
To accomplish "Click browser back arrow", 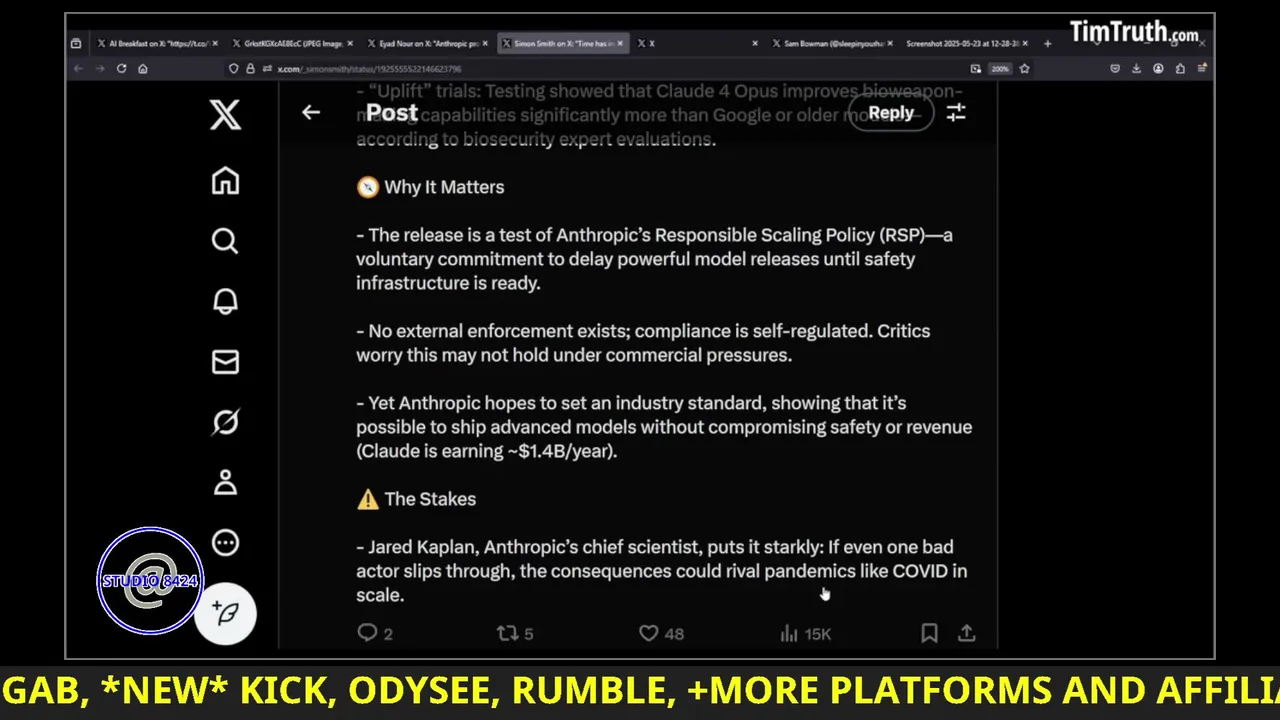I will pos(78,69).
